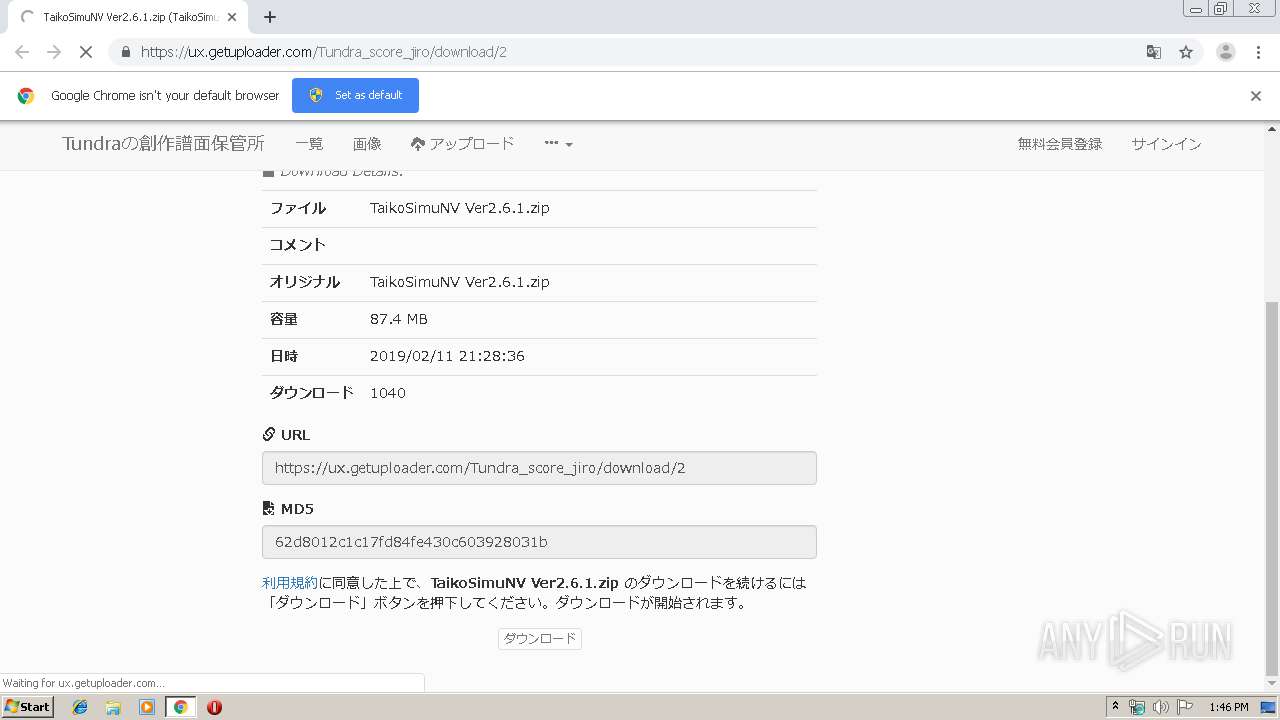This screenshot has width=1280, height=720.
Task: Open the Windows Start menu
Action: [27, 706]
